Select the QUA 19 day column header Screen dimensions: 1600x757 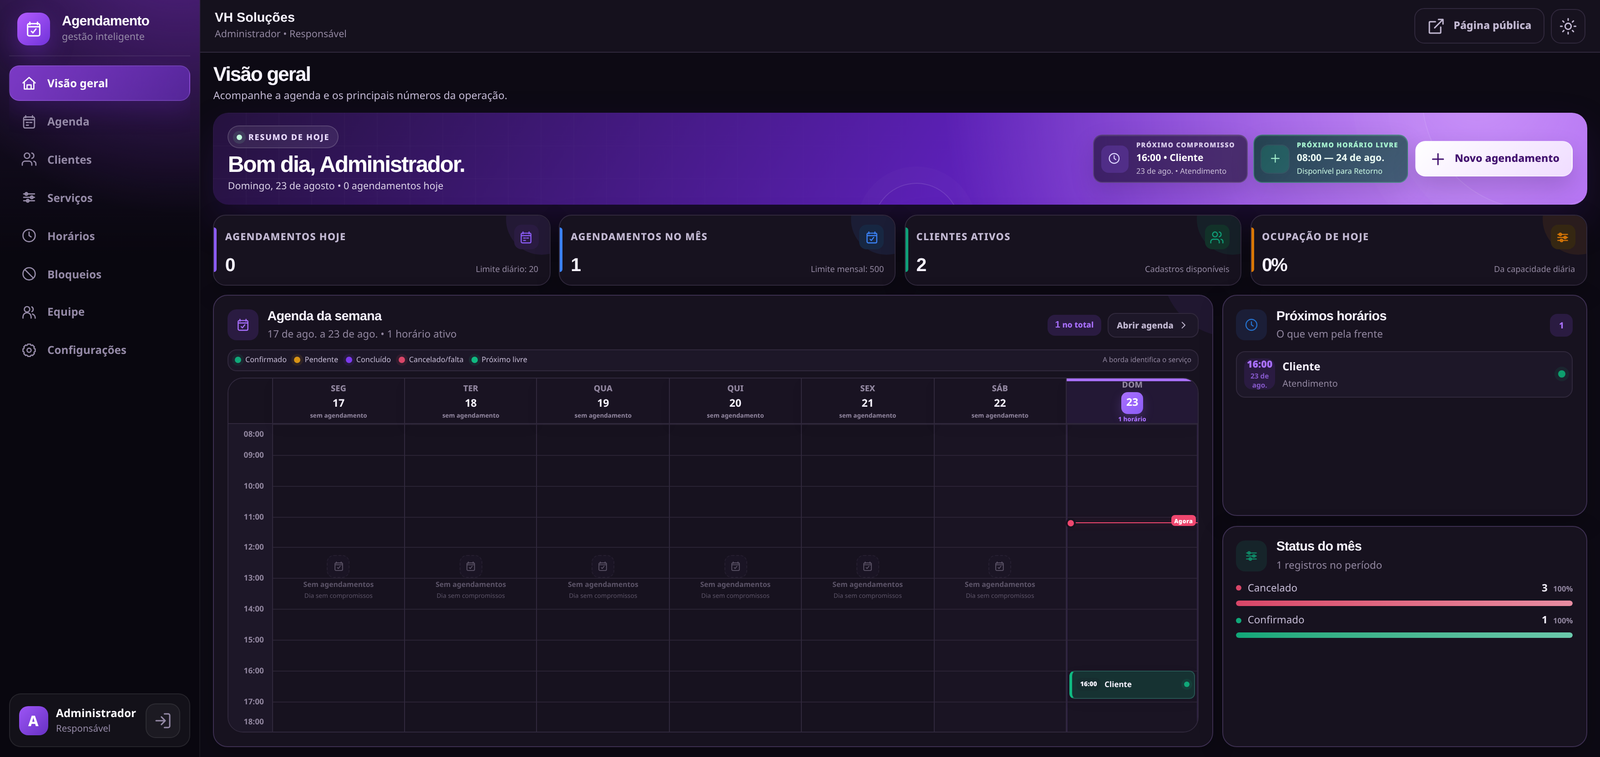[603, 402]
